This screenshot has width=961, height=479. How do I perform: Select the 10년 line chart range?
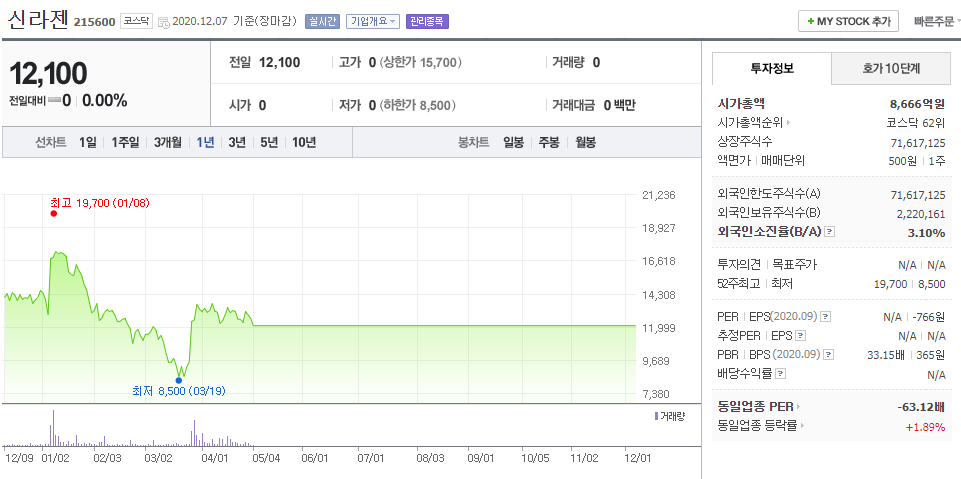tap(304, 143)
